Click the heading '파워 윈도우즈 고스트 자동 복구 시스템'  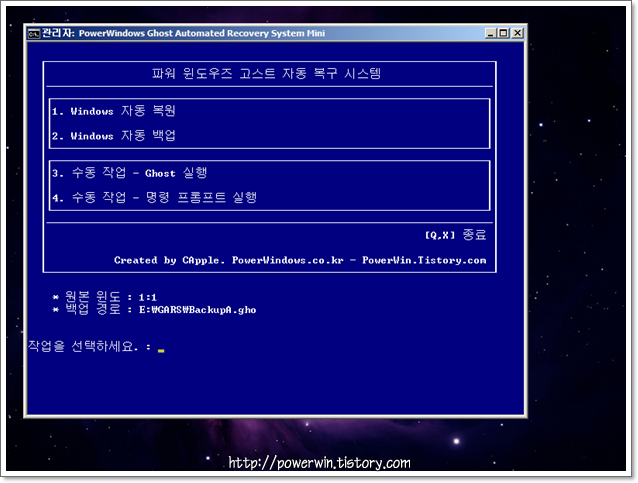click(266, 74)
